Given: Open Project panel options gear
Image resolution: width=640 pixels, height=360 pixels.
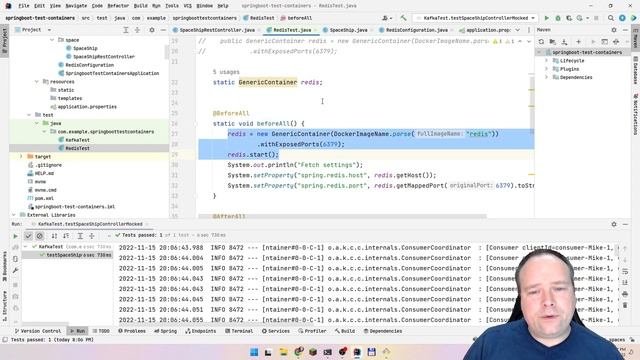Looking at the screenshot, I should (x=152, y=30).
